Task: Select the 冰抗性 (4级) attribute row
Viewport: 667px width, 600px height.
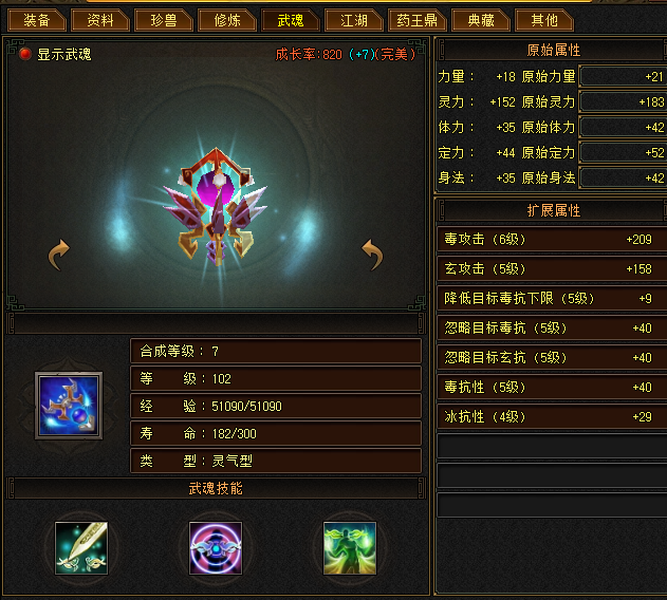Action: pos(552,417)
